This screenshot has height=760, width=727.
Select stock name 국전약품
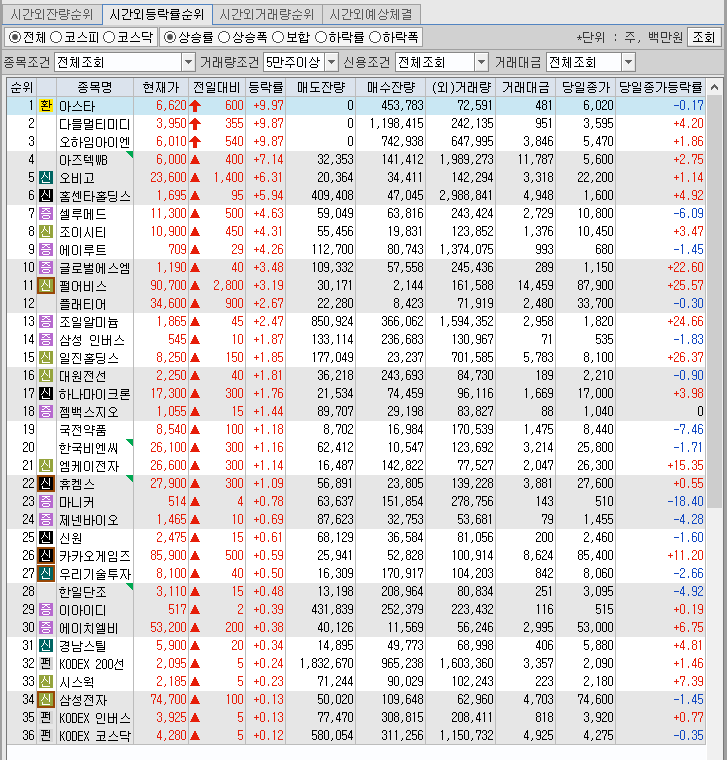tap(82, 430)
